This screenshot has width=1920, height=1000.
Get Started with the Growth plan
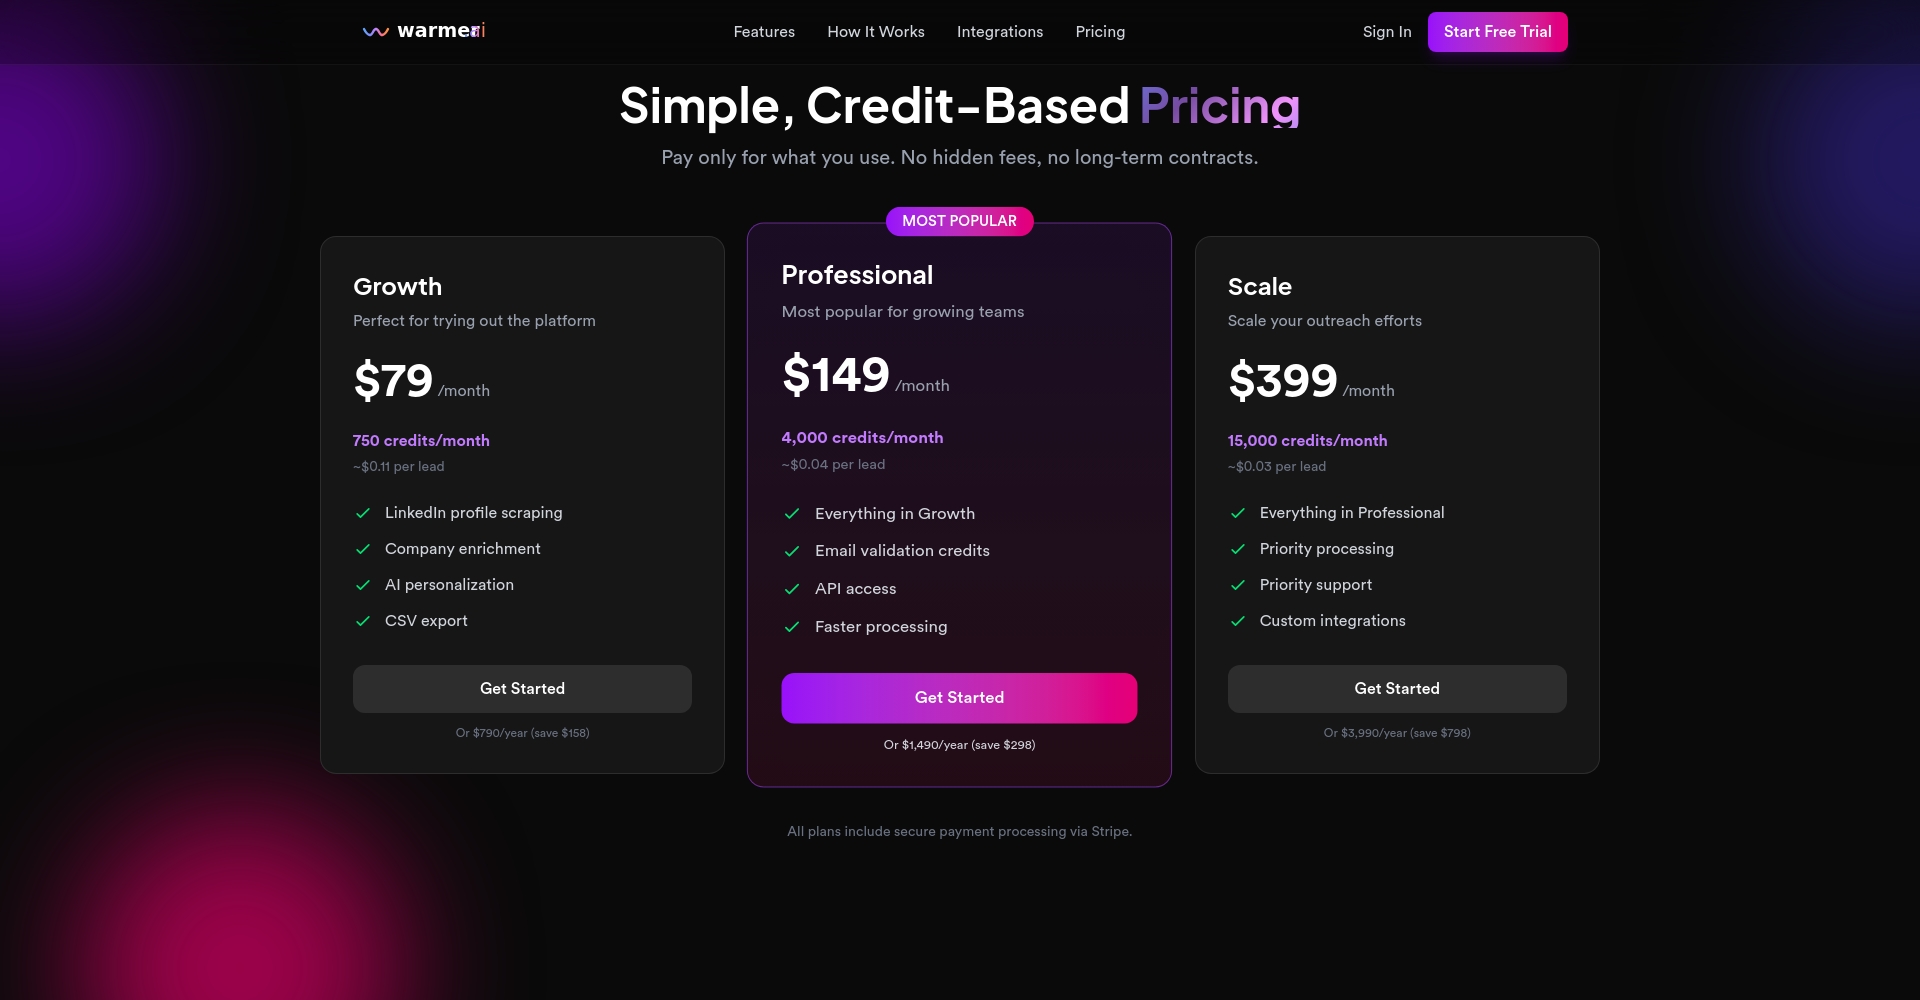[x=522, y=689]
